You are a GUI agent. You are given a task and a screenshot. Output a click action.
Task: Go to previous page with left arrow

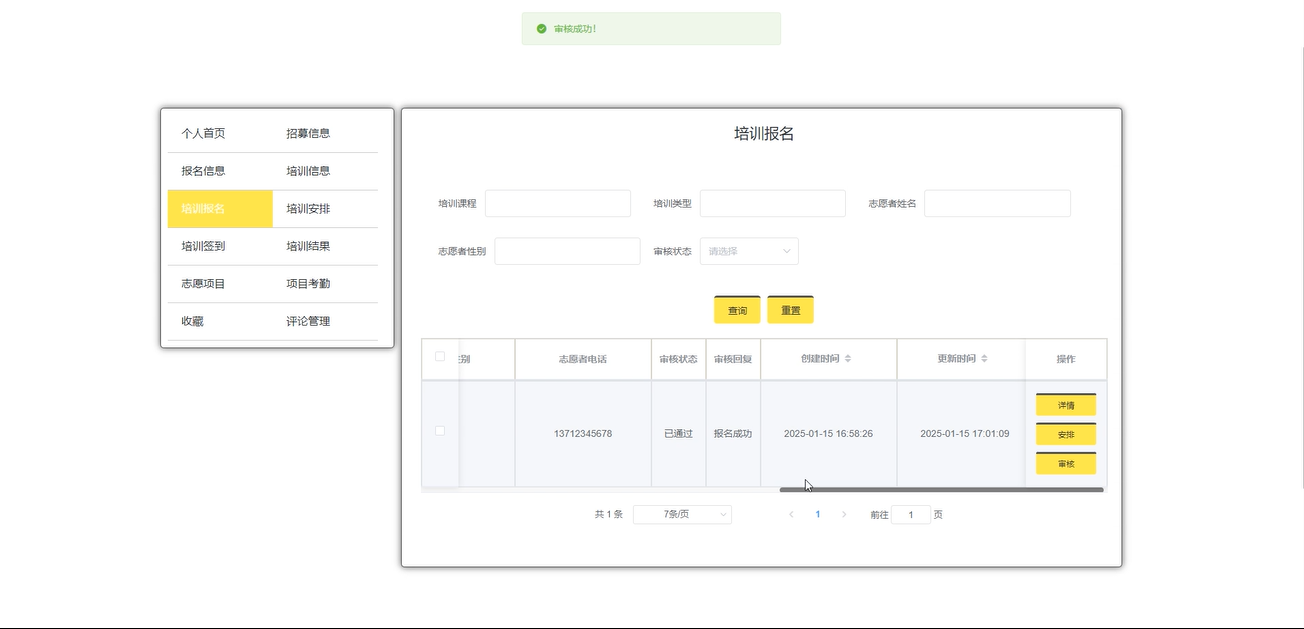(x=791, y=515)
